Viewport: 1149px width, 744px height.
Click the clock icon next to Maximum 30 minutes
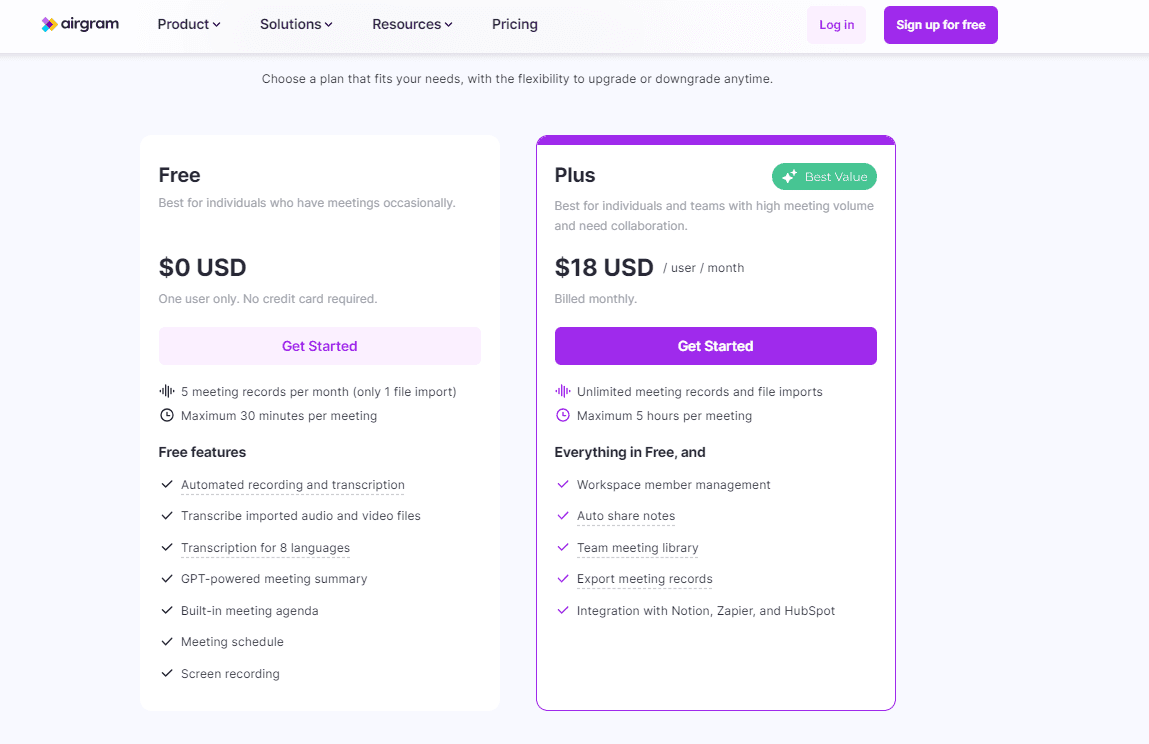(x=167, y=416)
